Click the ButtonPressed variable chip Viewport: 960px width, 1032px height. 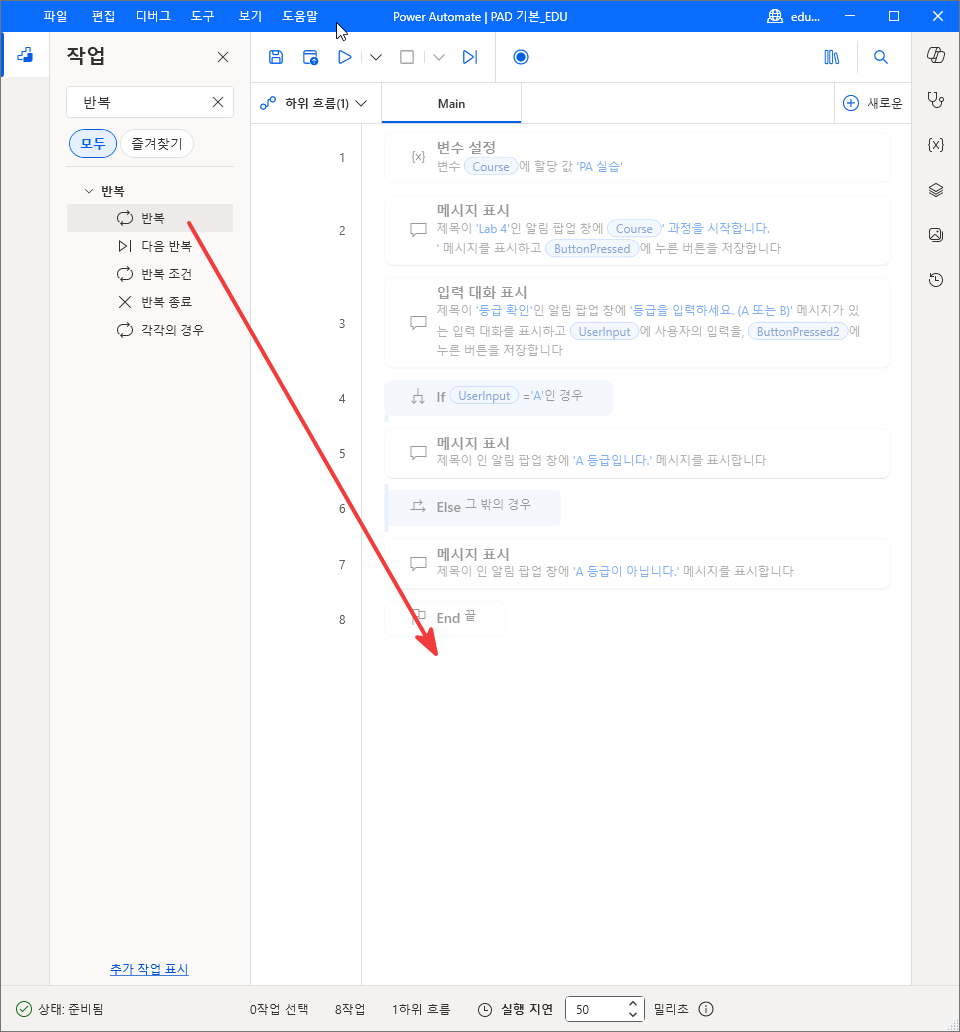[x=592, y=249]
